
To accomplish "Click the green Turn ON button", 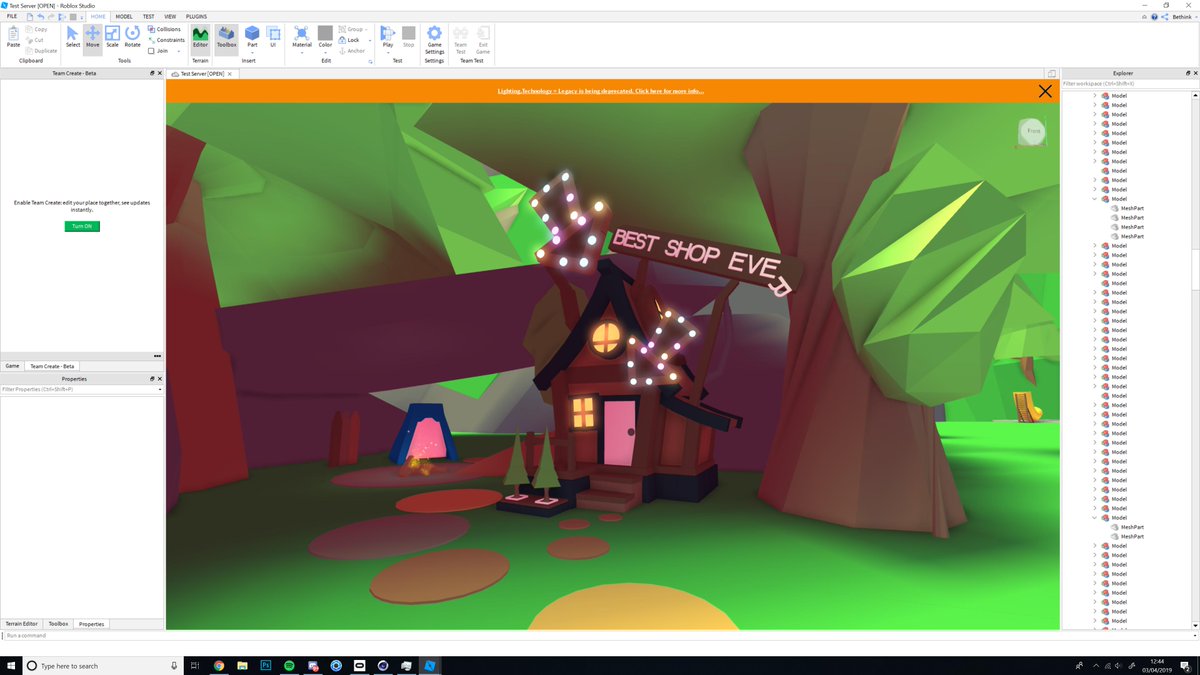I will (x=82, y=226).
